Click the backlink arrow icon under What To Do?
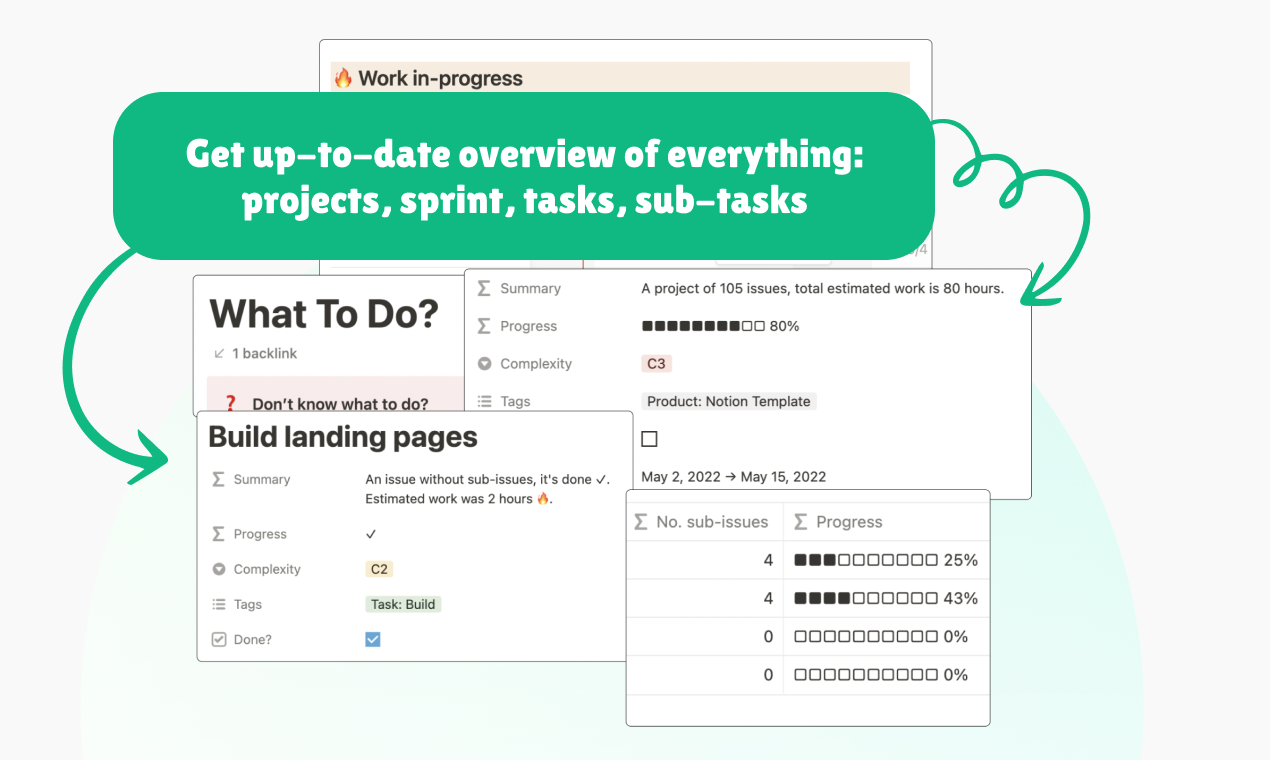This screenshot has width=1270, height=760. (x=219, y=353)
